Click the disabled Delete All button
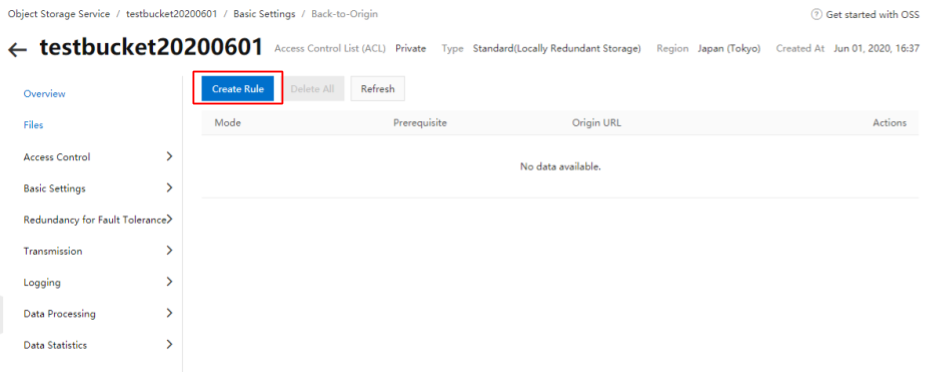This screenshot has height=381, width=935. pyautogui.click(x=312, y=89)
